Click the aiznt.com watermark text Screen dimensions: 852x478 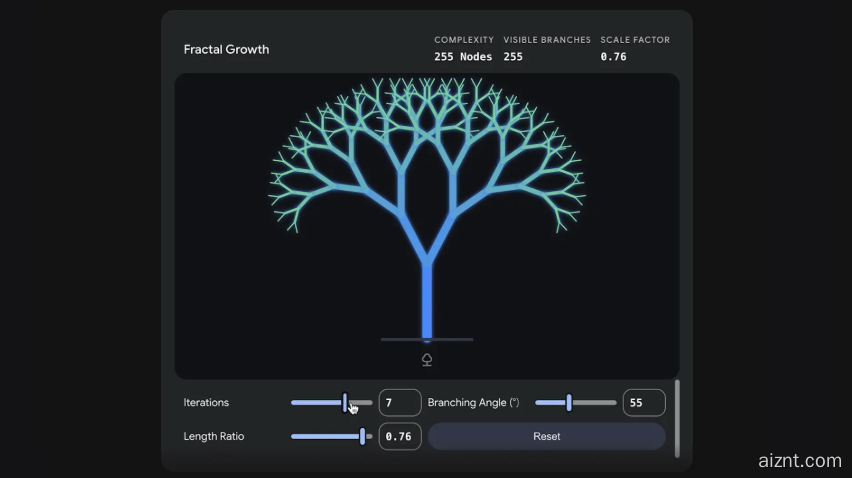point(800,461)
